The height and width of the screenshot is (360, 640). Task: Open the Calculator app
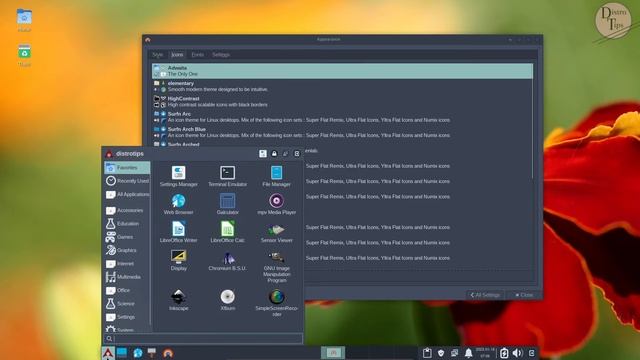pyautogui.click(x=227, y=204)
